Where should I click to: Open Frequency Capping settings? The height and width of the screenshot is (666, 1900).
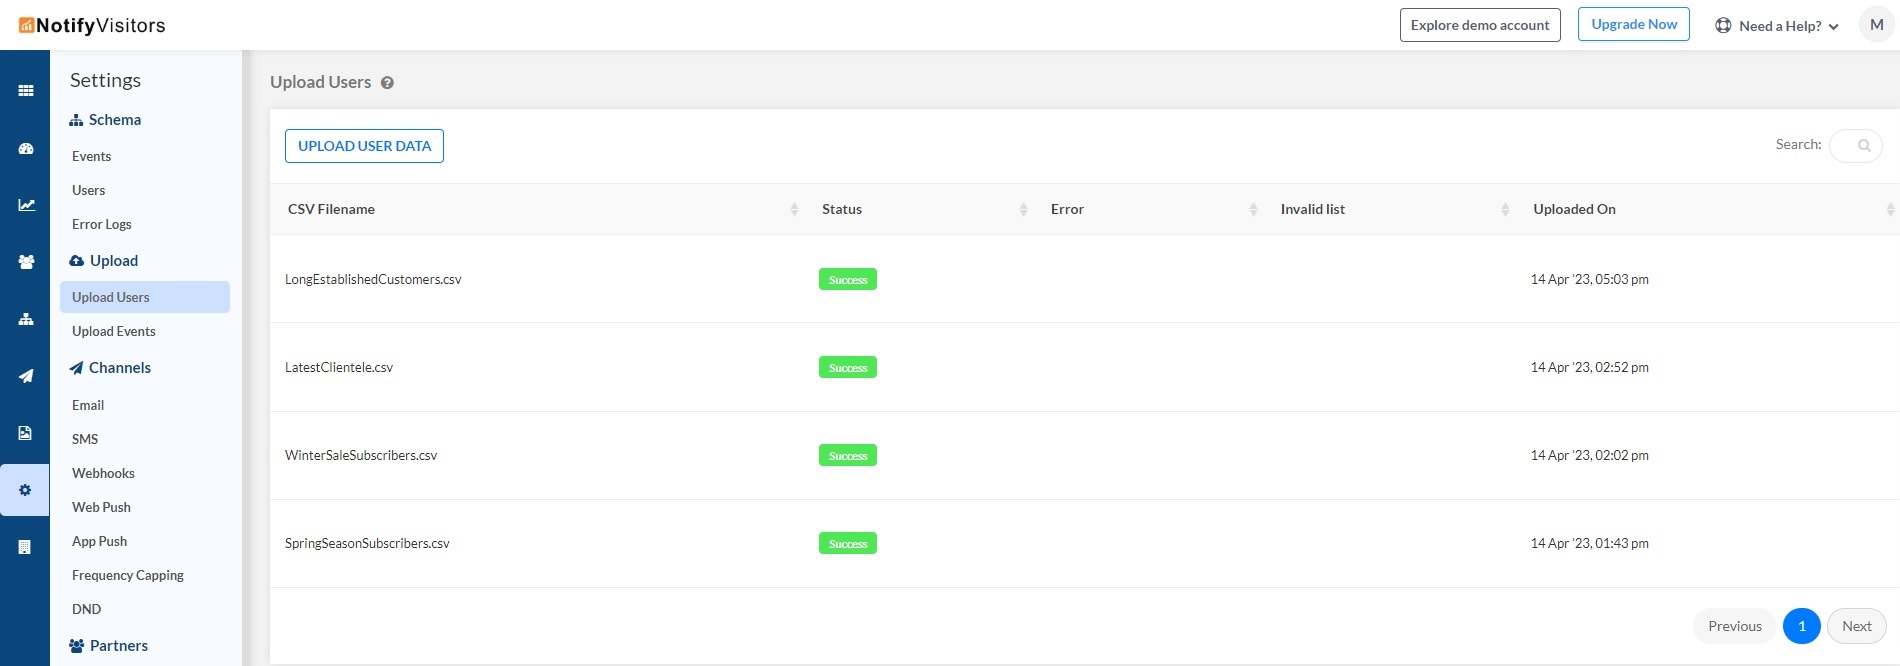click(128, 575)
